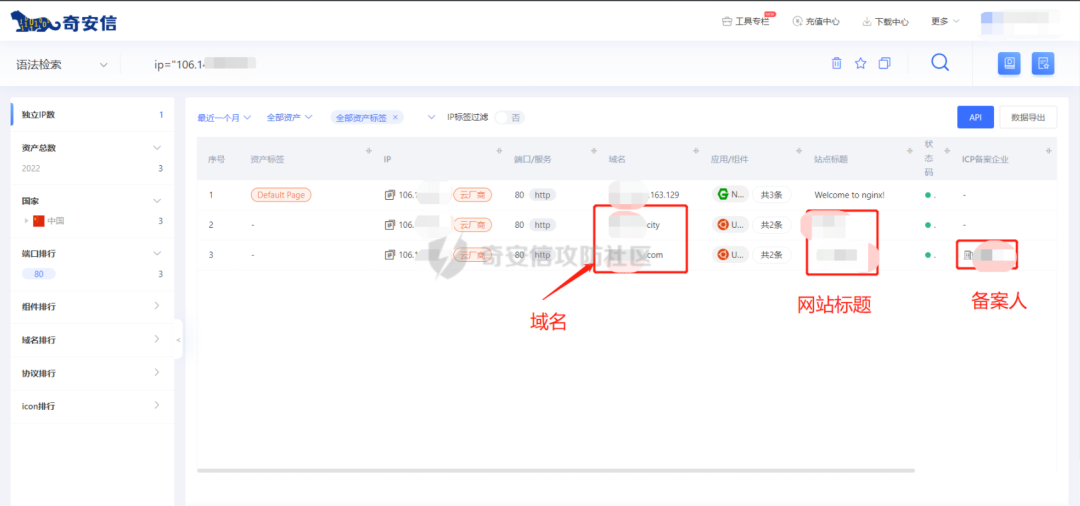
Task: Favorite the query with the star icon
Action: click(x=860, y=63)
